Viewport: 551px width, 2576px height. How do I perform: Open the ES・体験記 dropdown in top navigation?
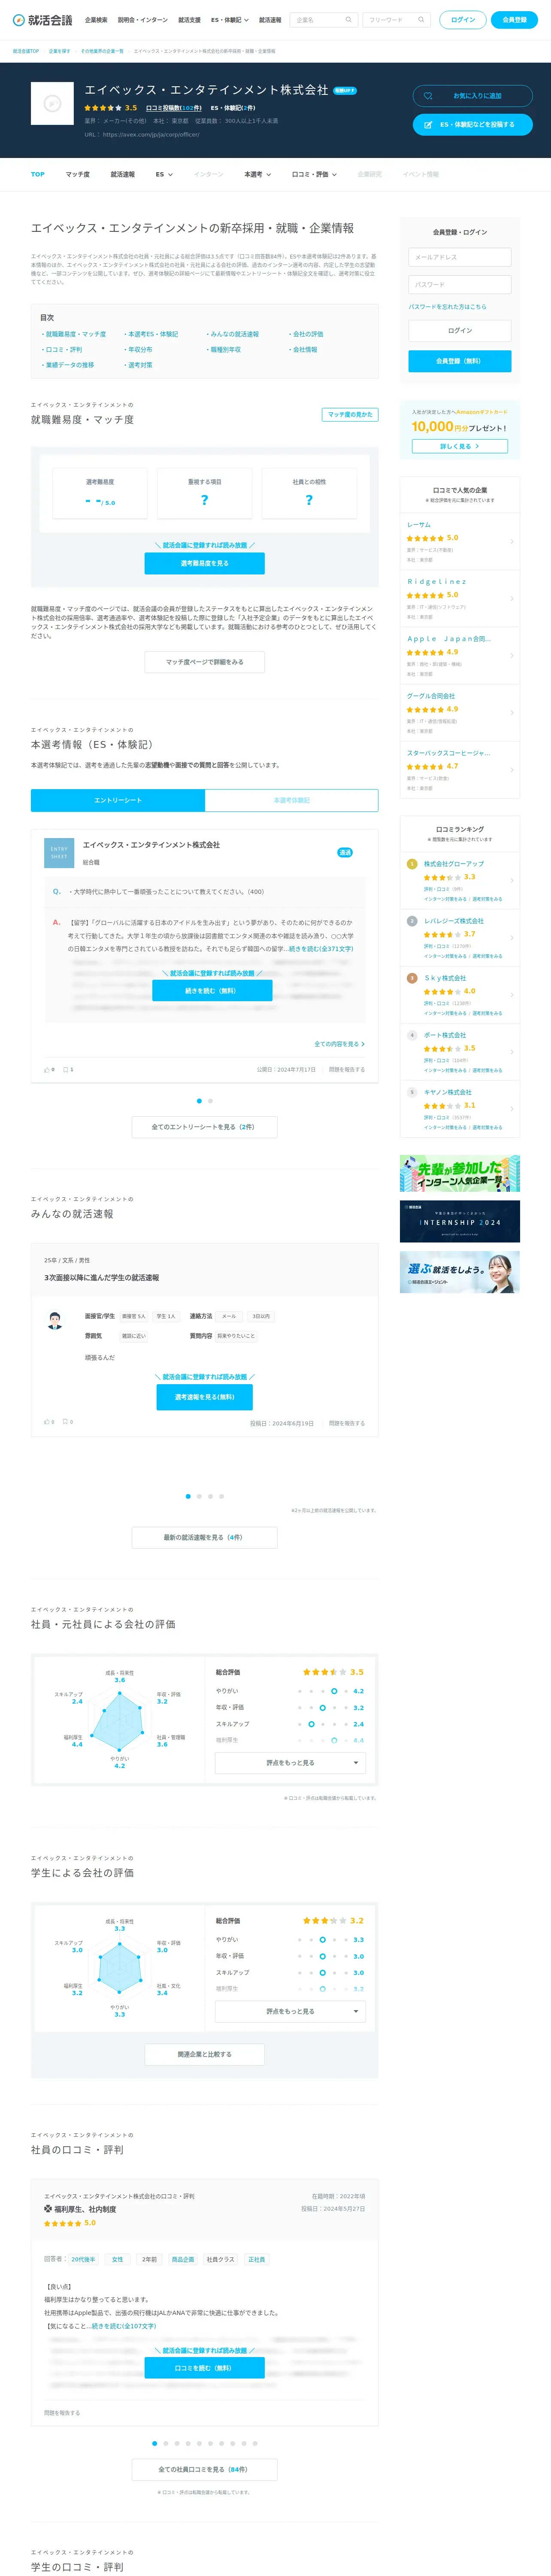(x=230, y=20)
